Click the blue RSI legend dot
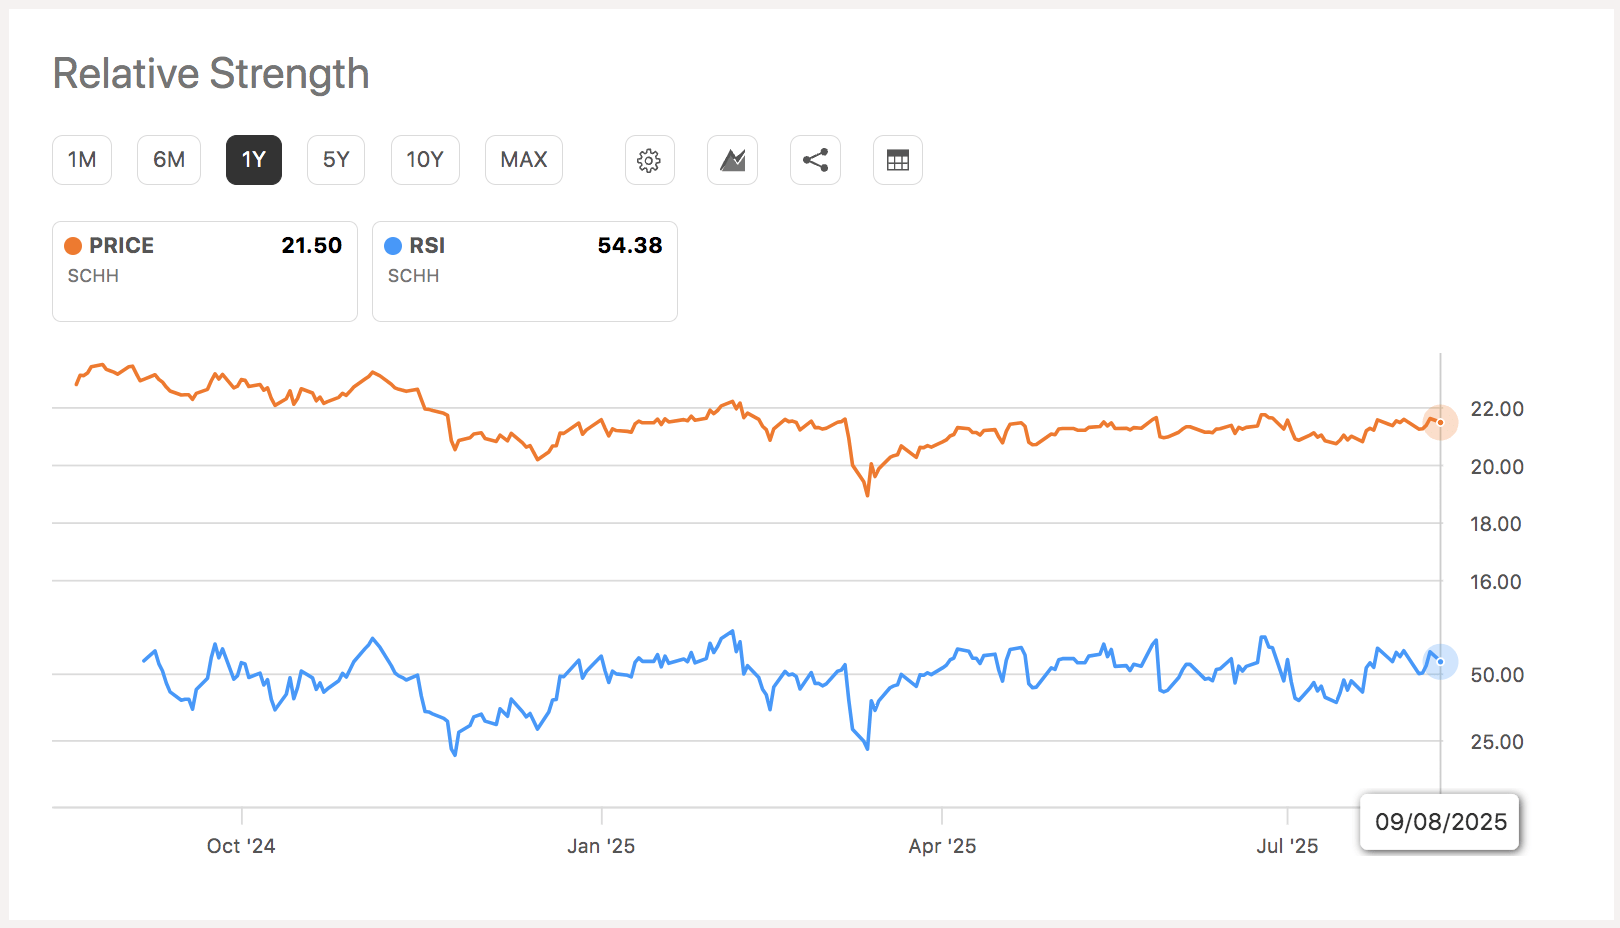 coord(393,245)
